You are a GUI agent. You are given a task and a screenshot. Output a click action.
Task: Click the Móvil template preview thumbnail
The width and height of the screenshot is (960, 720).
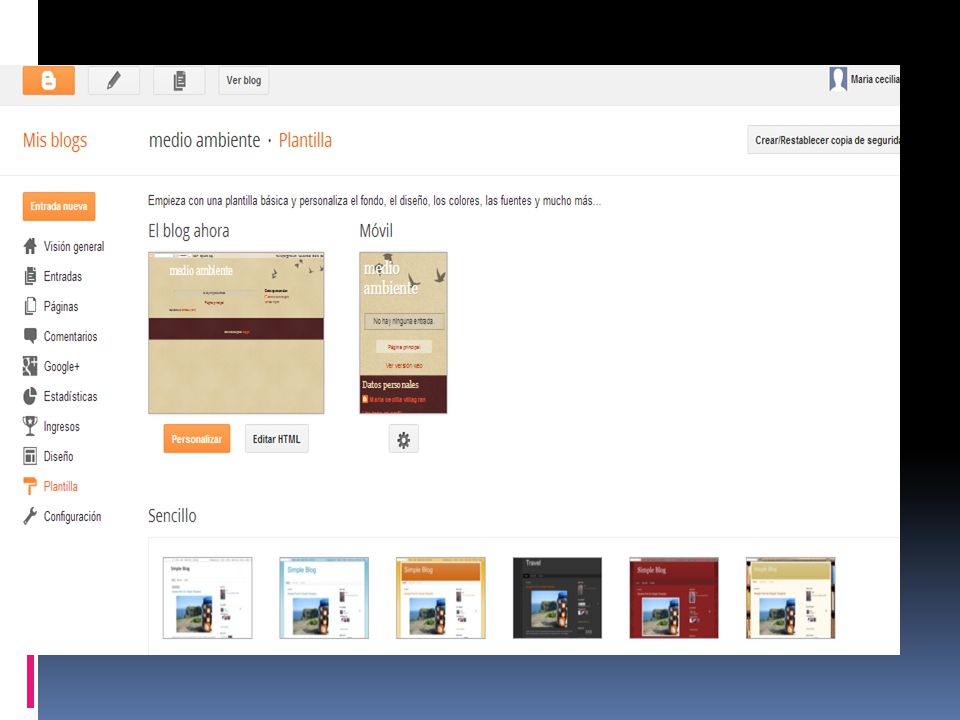[403, 333]
